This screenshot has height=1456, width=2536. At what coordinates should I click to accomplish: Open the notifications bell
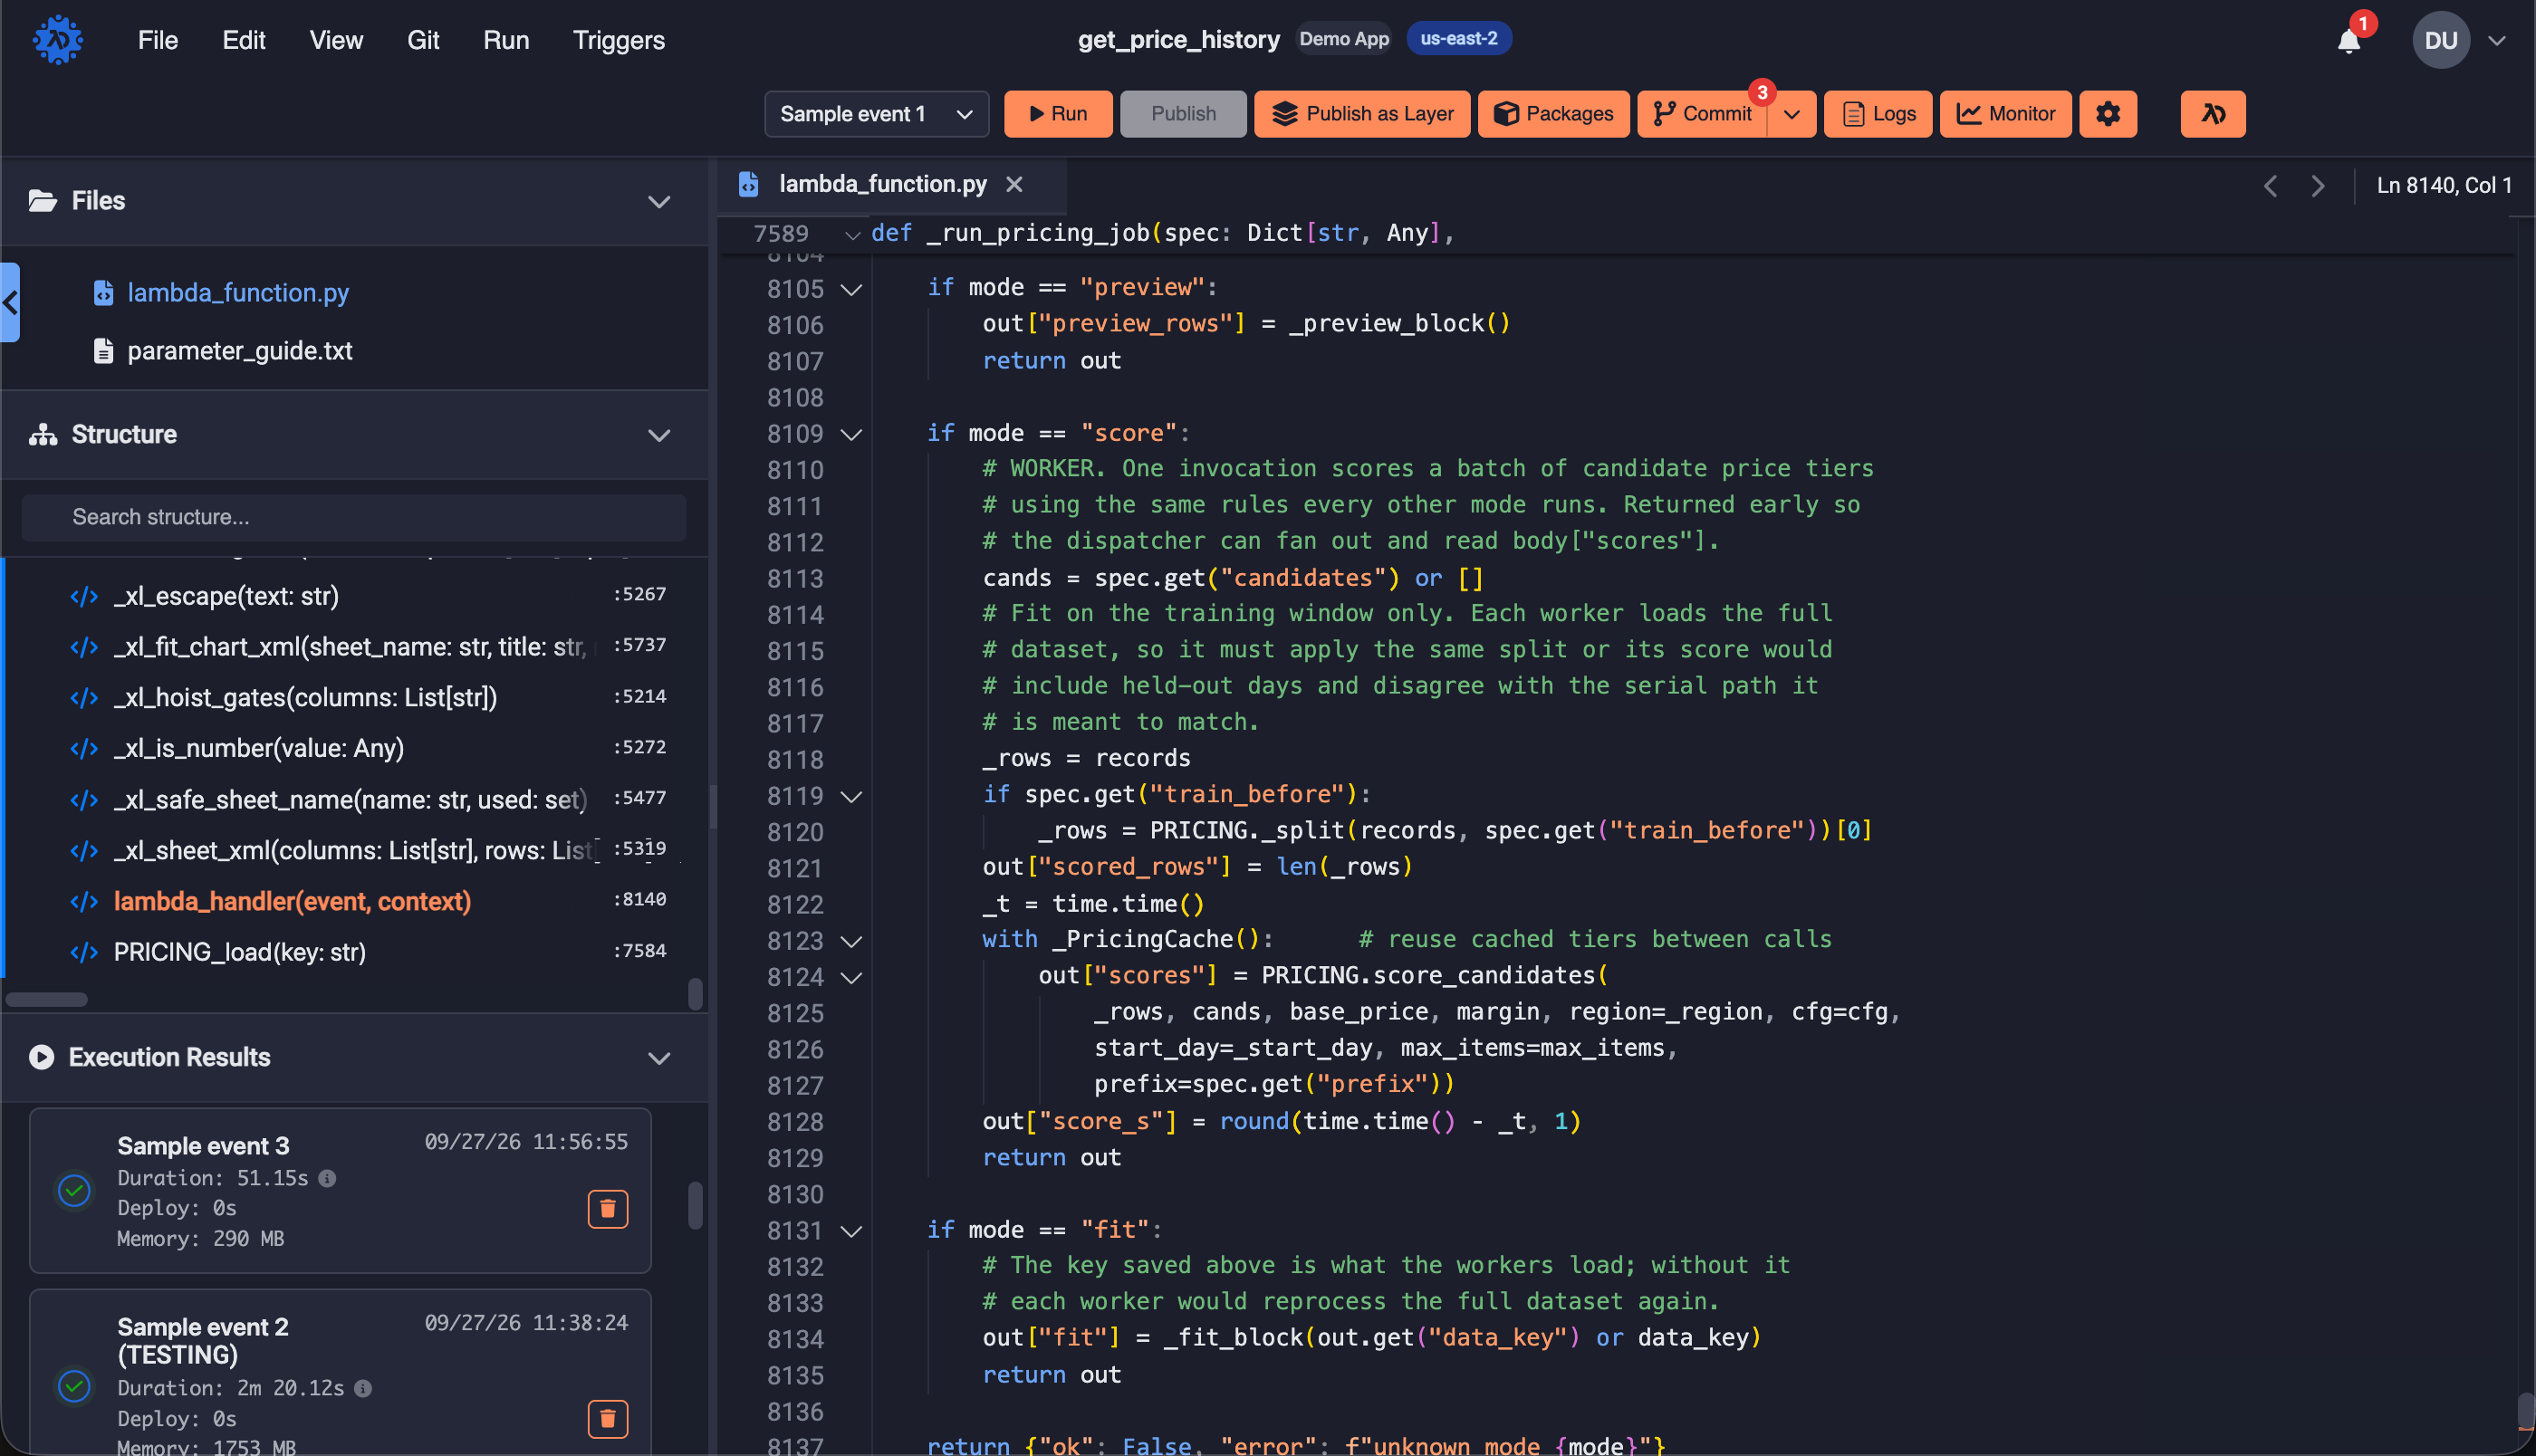click(2348, 41)
